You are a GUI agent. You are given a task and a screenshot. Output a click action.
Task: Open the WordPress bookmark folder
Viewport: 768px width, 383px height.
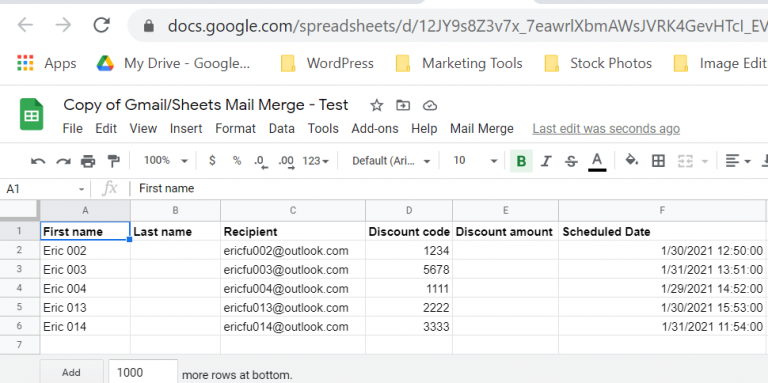pyautogui.click(x=327, y=63)
